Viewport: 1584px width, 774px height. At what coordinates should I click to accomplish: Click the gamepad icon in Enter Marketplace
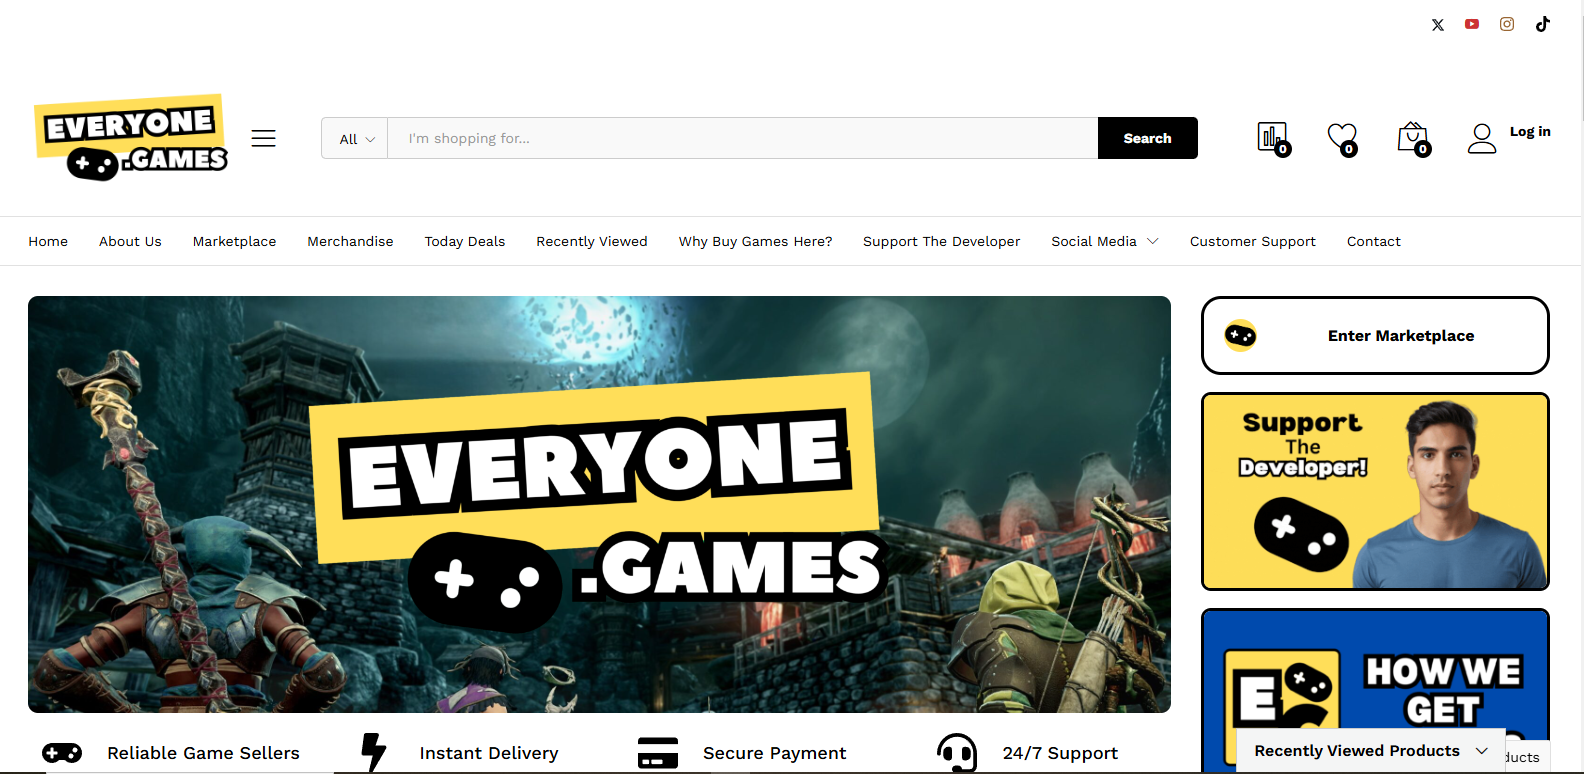1241,335
